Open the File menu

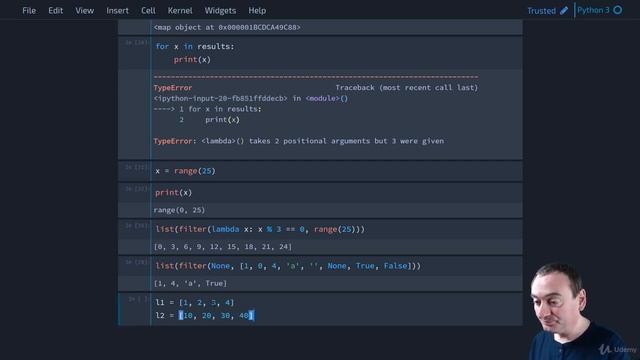29,11
